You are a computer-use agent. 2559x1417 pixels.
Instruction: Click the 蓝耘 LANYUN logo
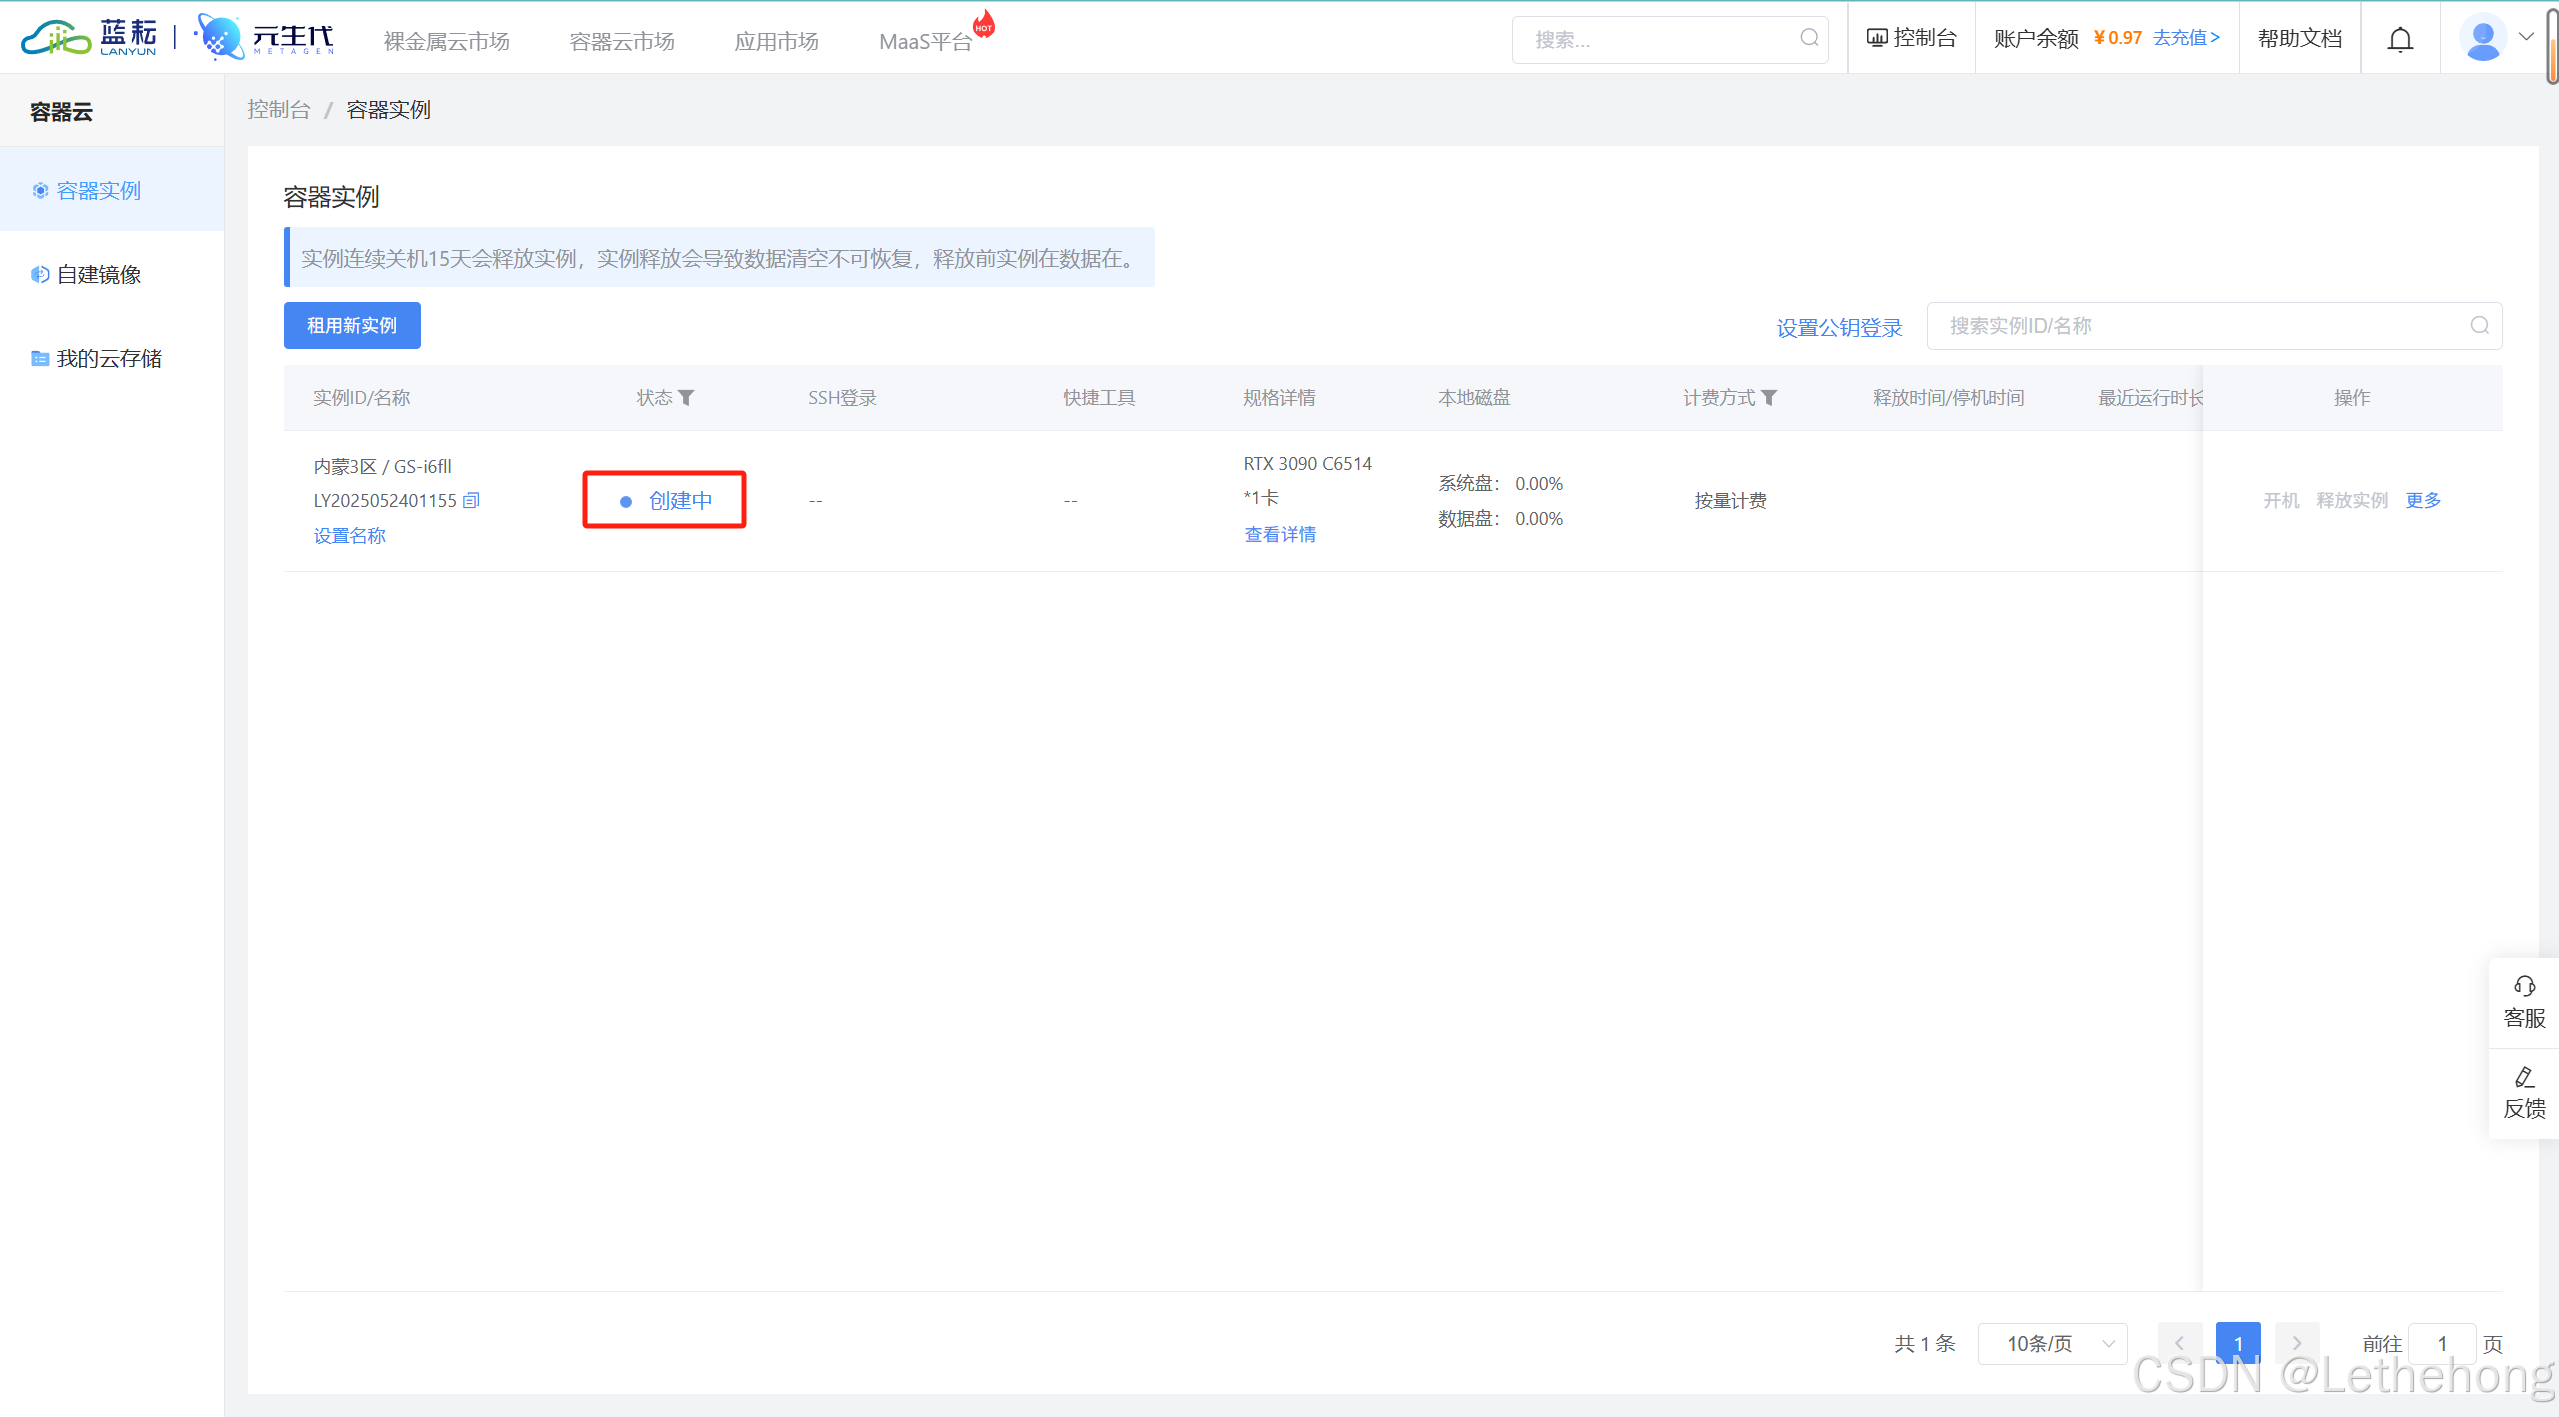coord(90,38)
